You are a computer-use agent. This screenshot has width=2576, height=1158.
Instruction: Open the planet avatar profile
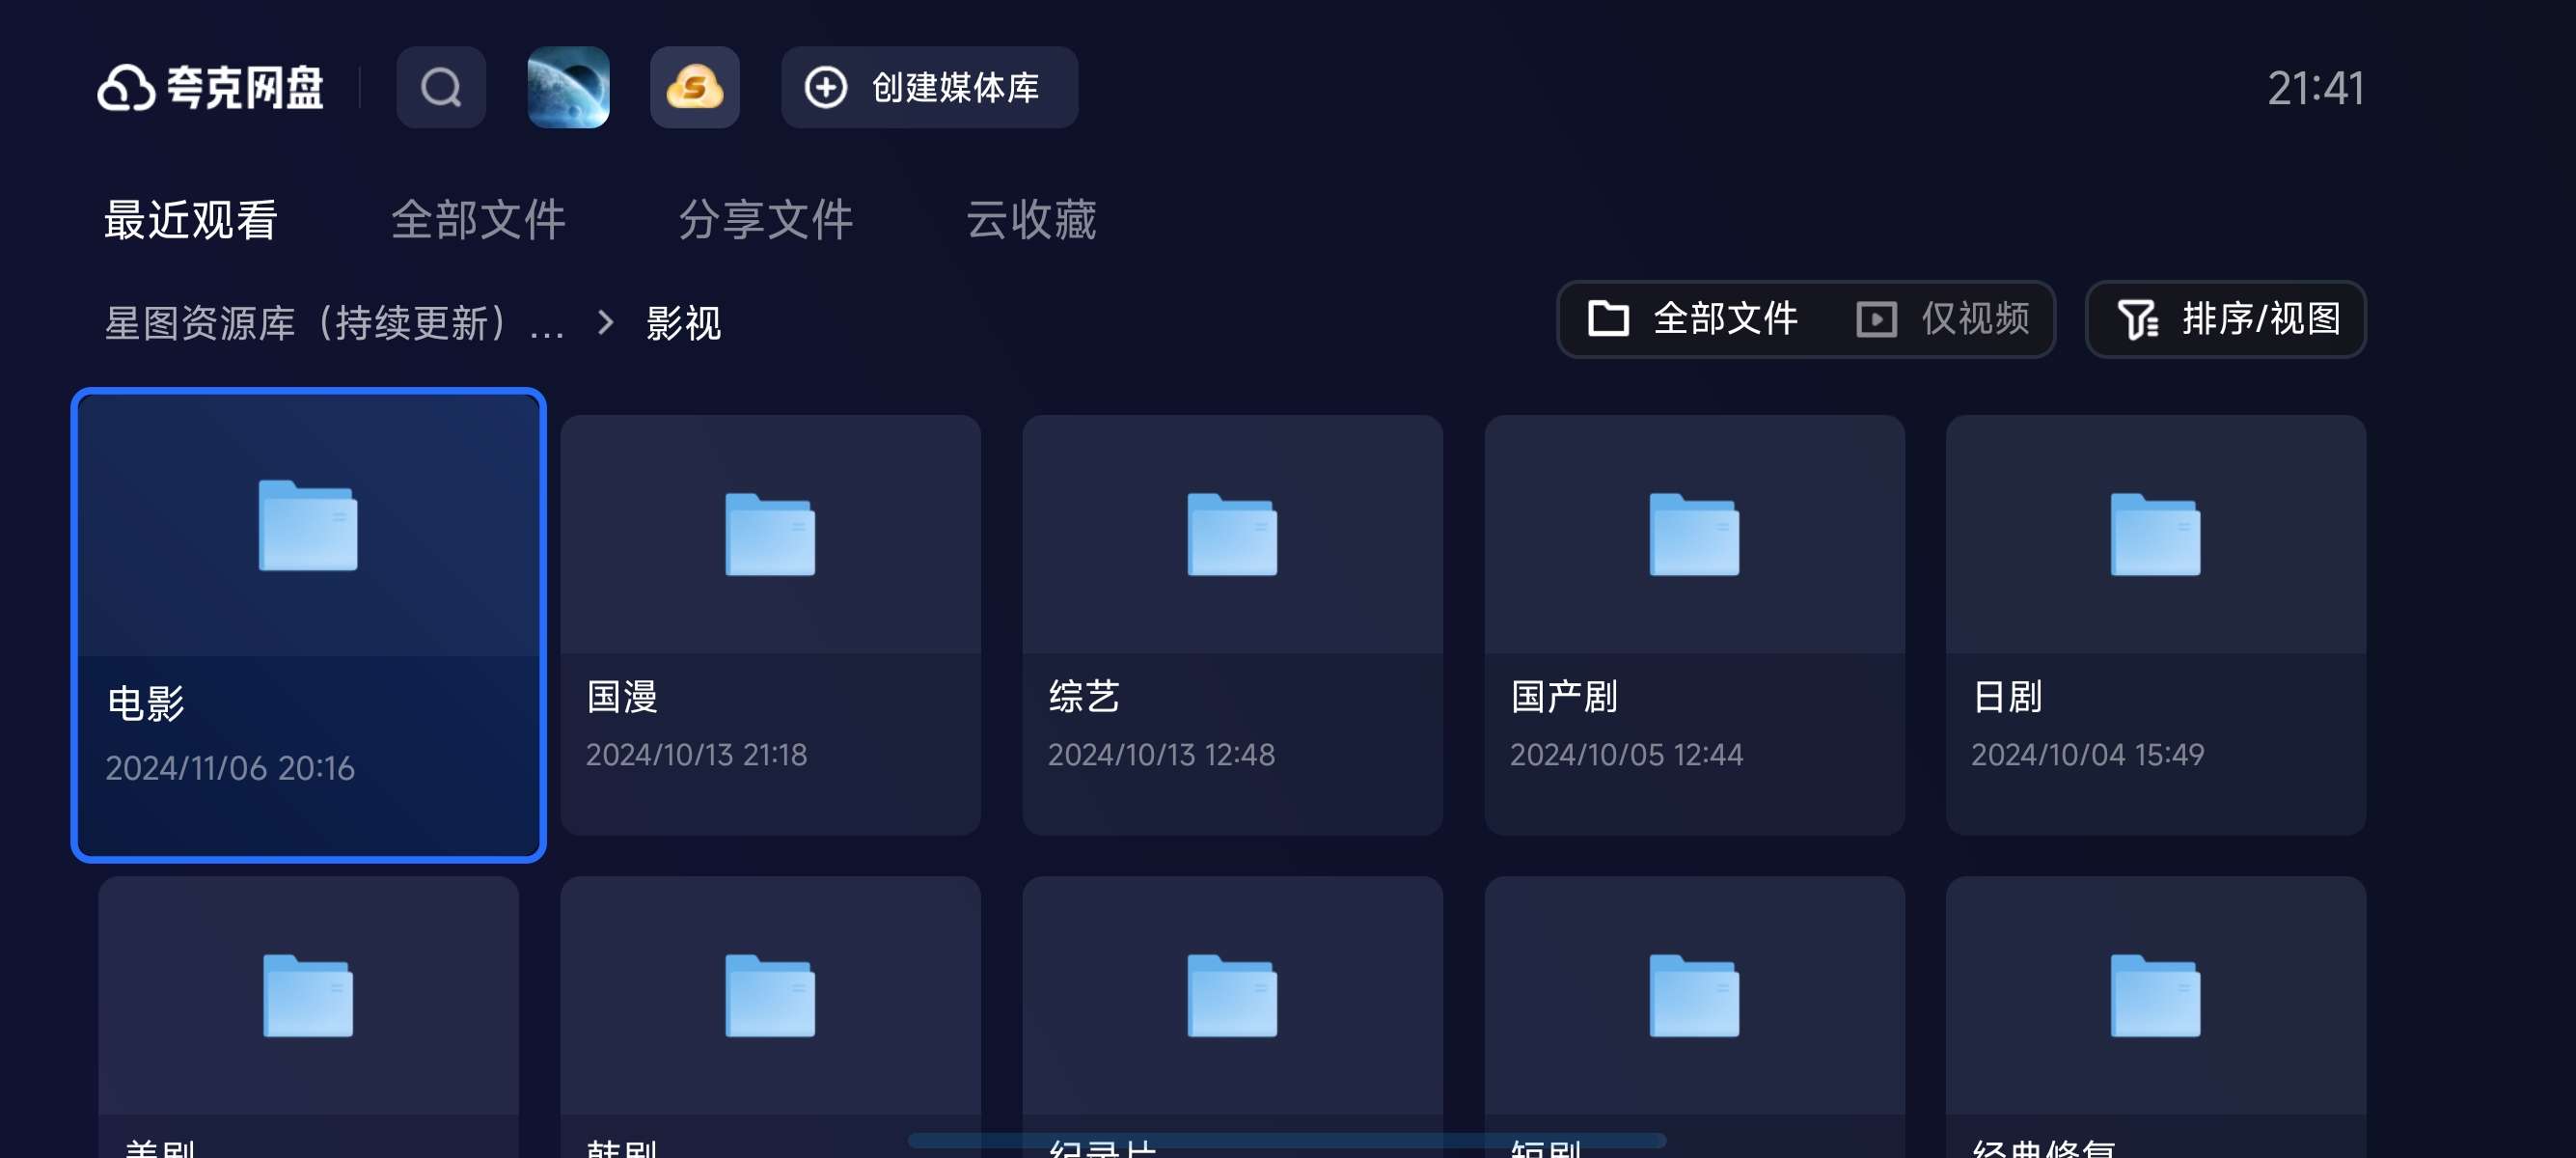coord(568,87)
